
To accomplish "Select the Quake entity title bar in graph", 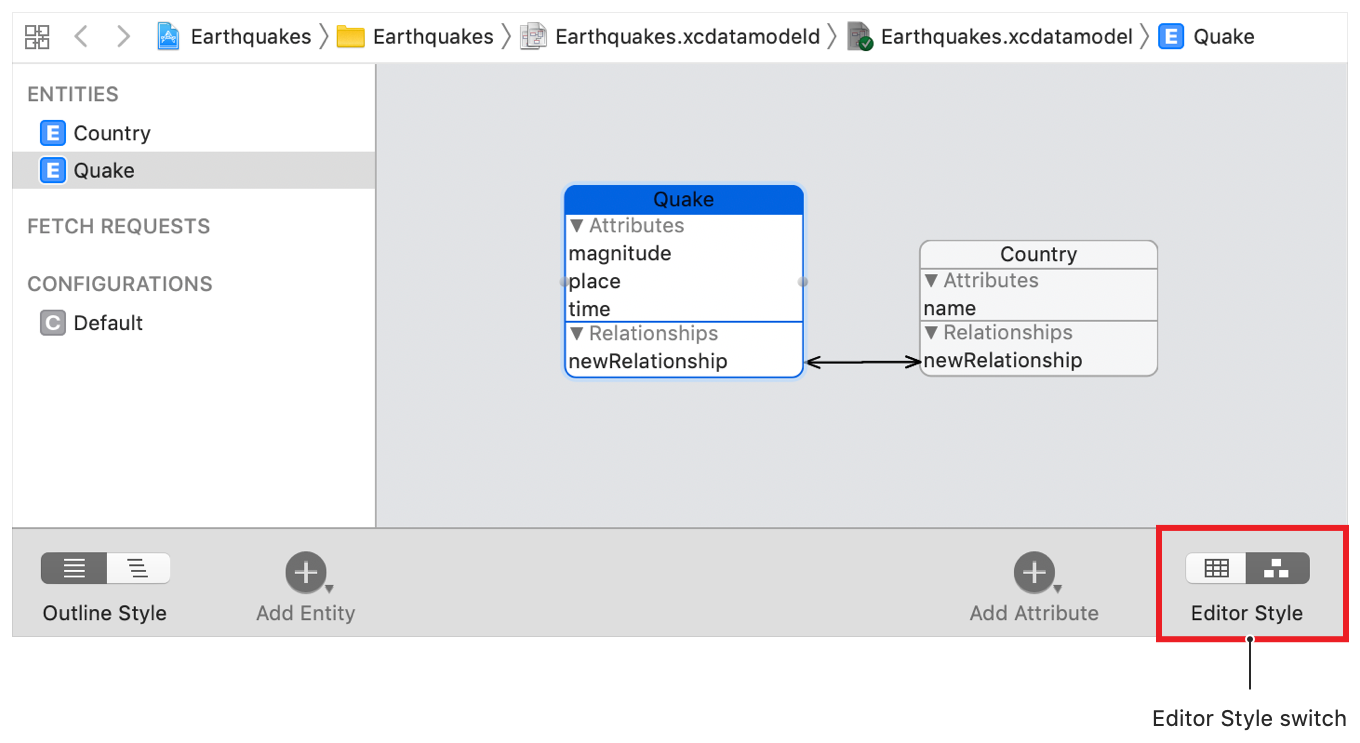I will click(x=684, y=199).
